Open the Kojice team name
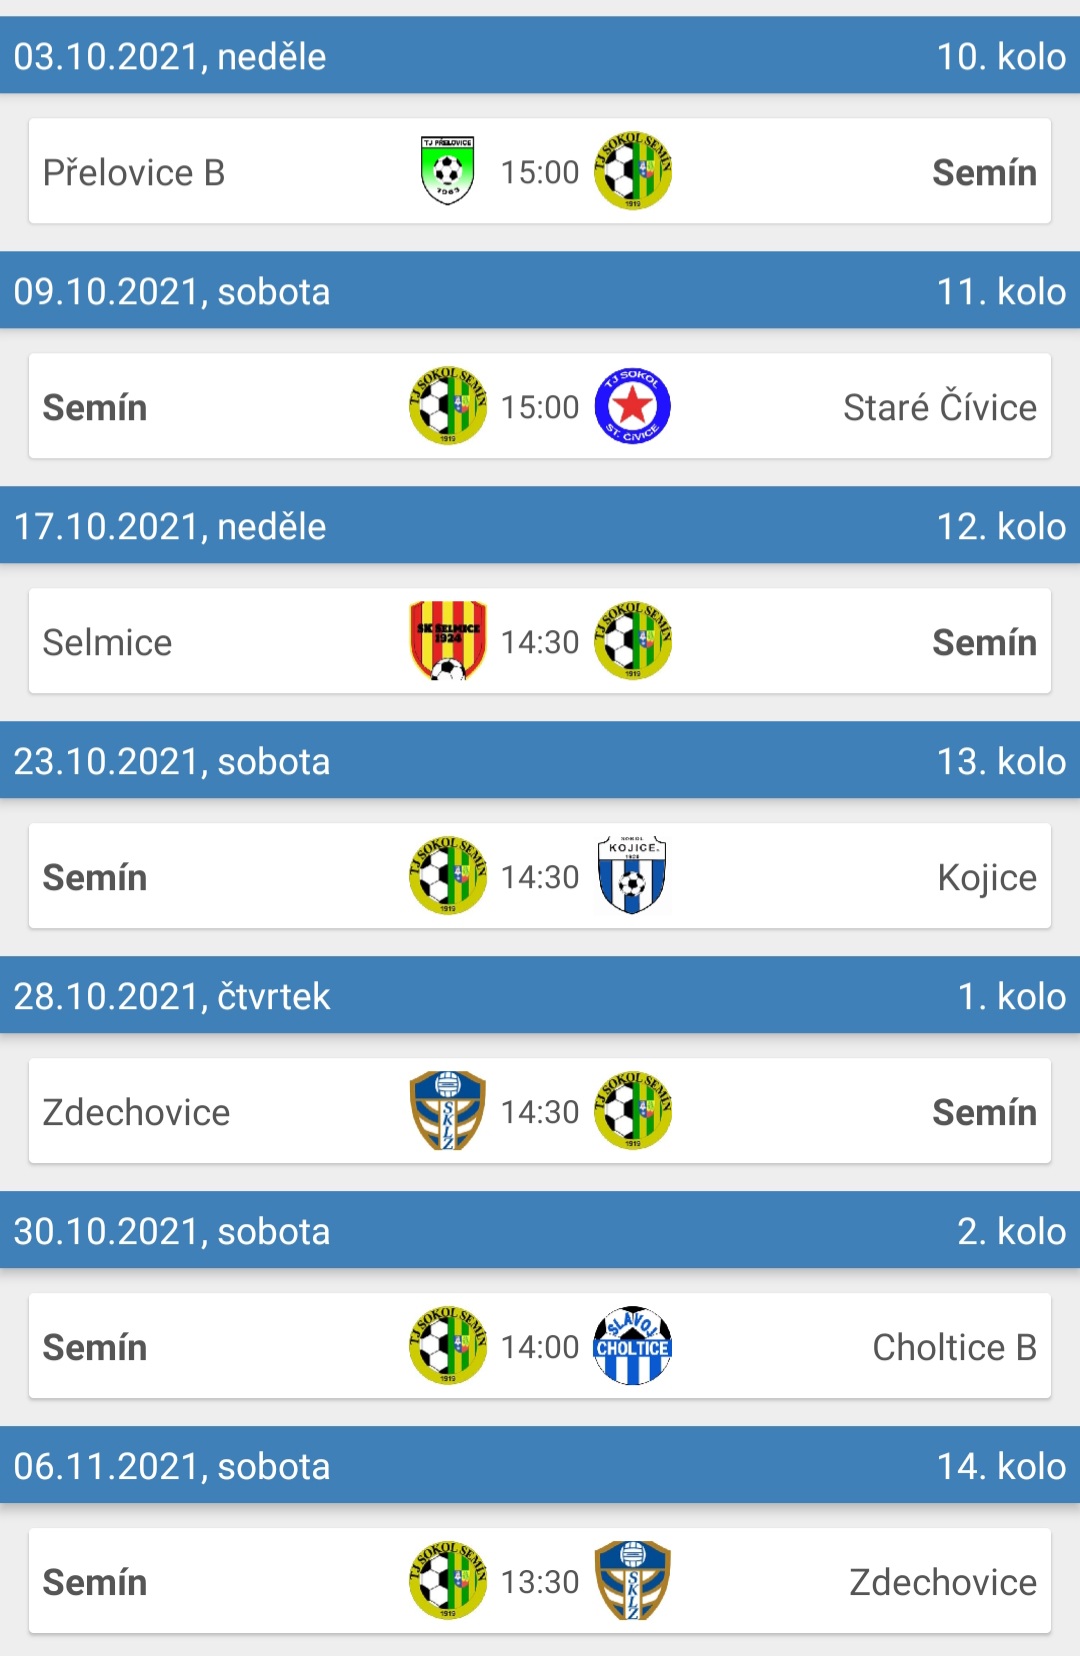 [x=986, y=877]
